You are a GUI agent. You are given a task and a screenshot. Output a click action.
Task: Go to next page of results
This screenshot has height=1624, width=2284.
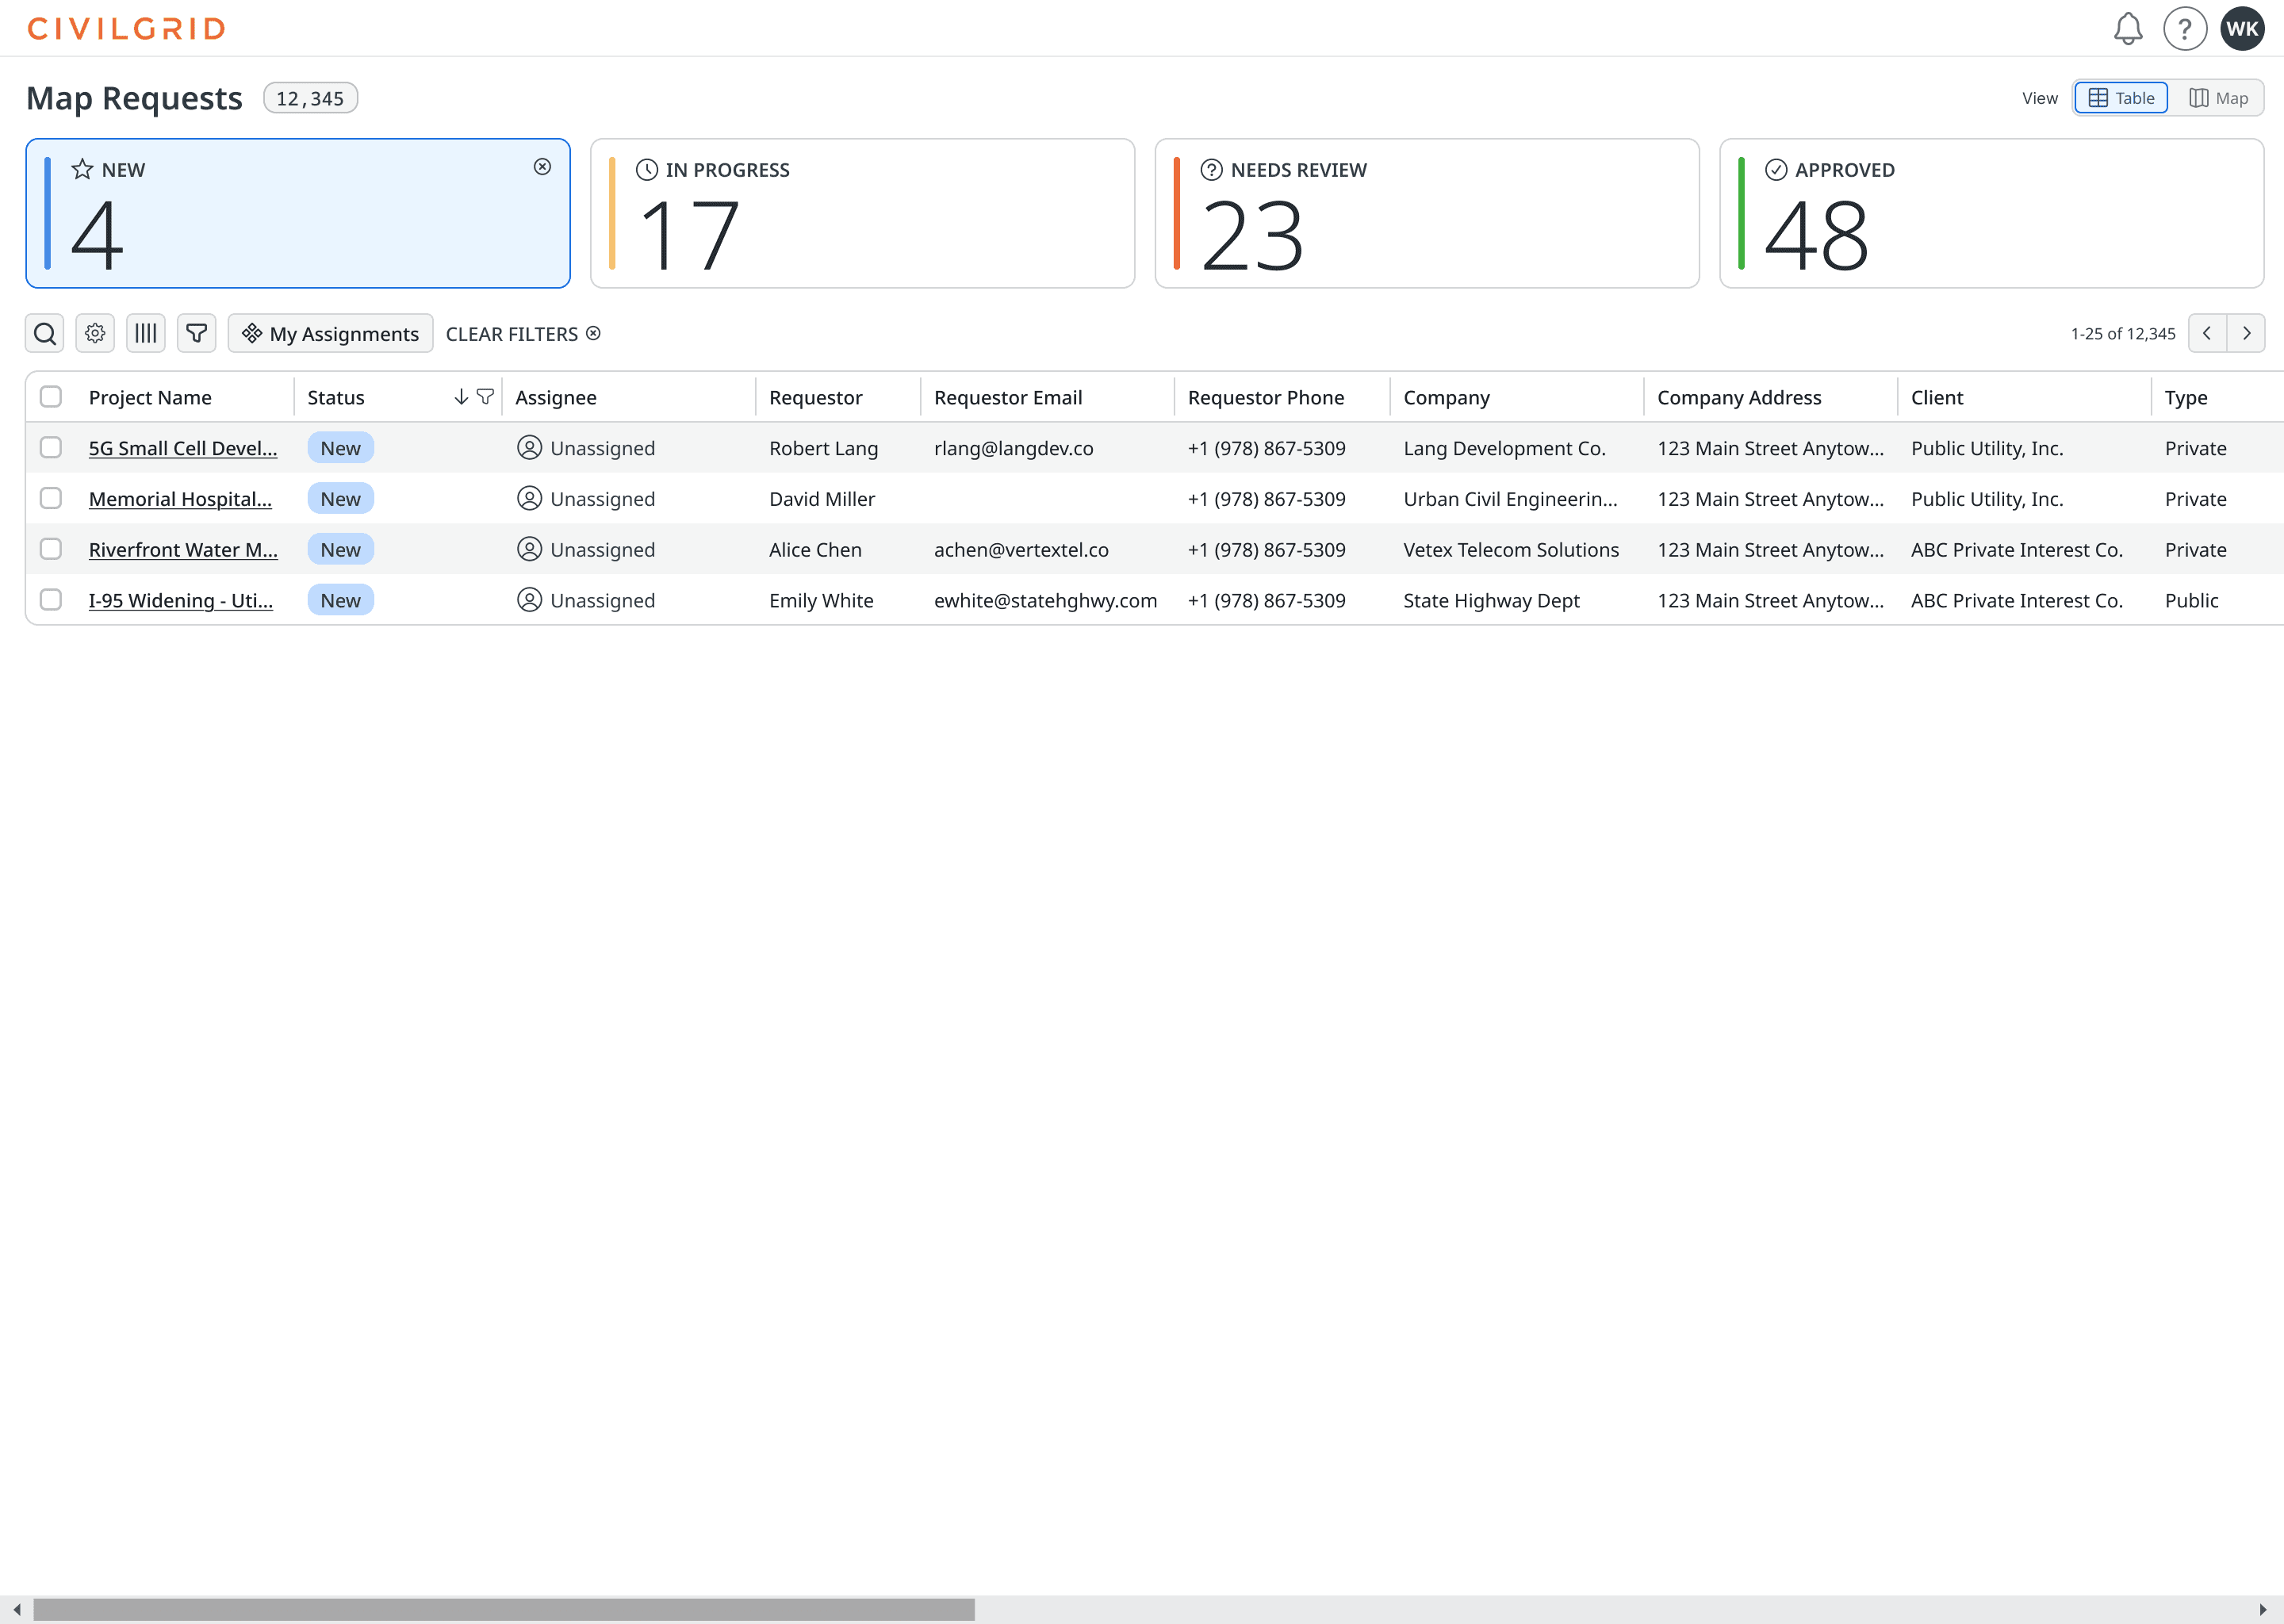(x=2246, y=333)
